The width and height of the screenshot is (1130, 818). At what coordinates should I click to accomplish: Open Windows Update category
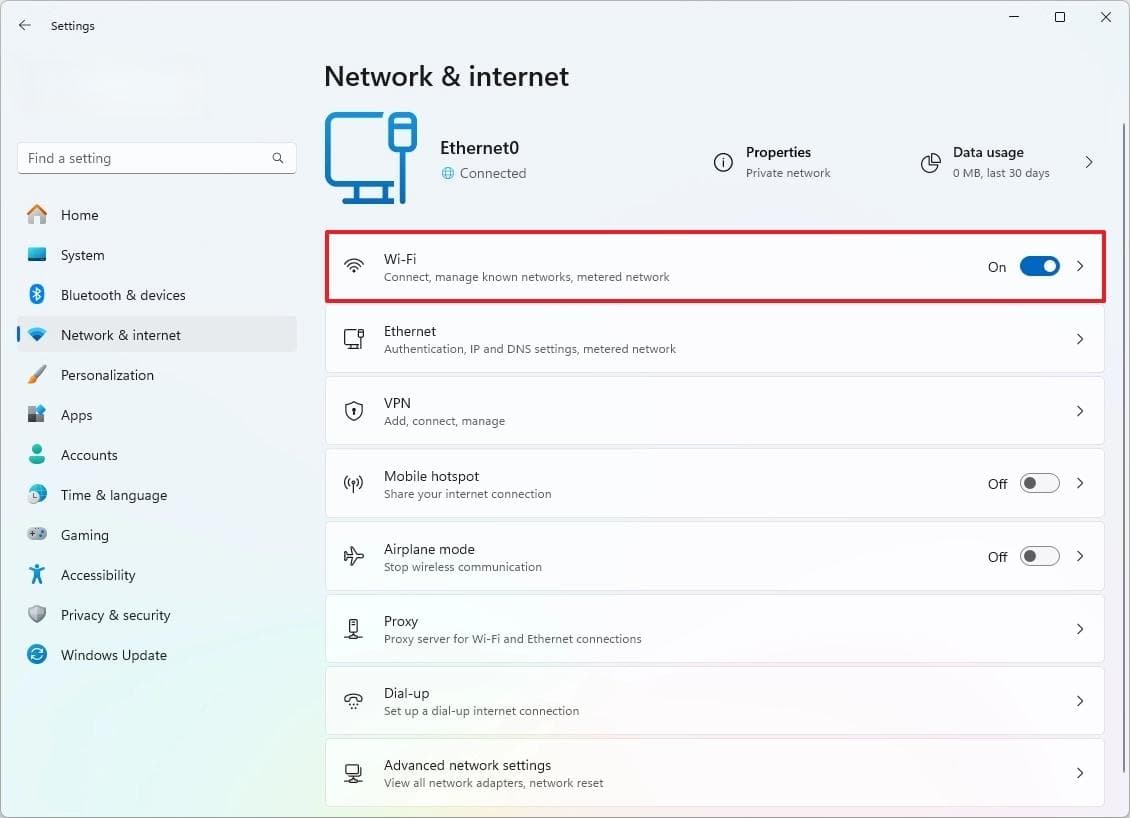[157, 654]
